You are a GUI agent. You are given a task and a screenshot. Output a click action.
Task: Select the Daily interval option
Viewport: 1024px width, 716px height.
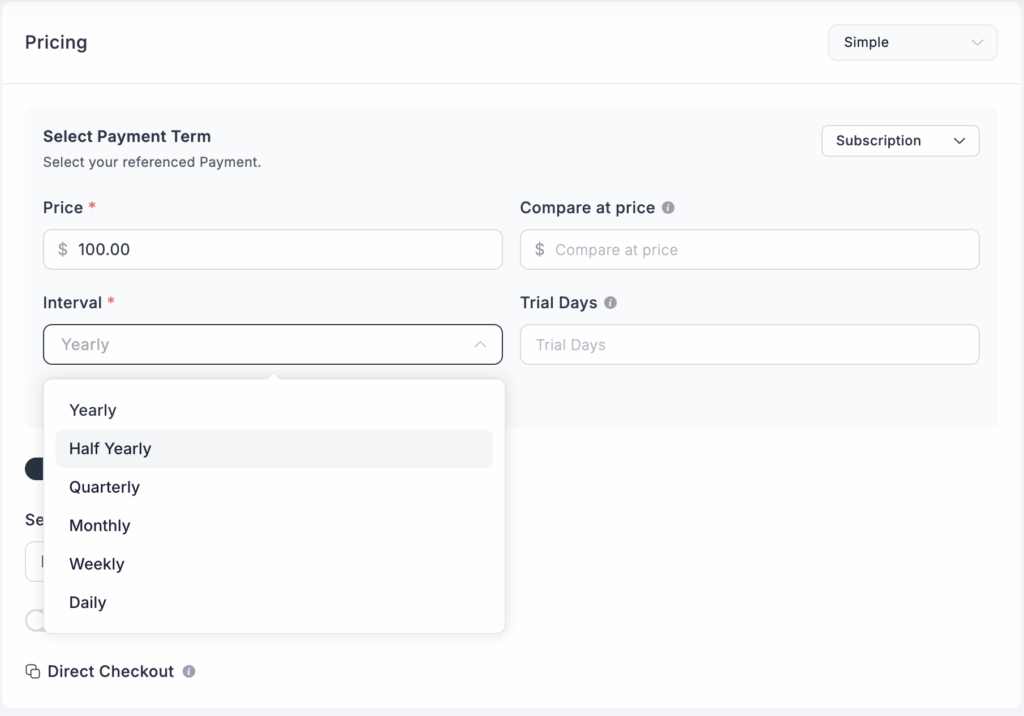(88, 603)
